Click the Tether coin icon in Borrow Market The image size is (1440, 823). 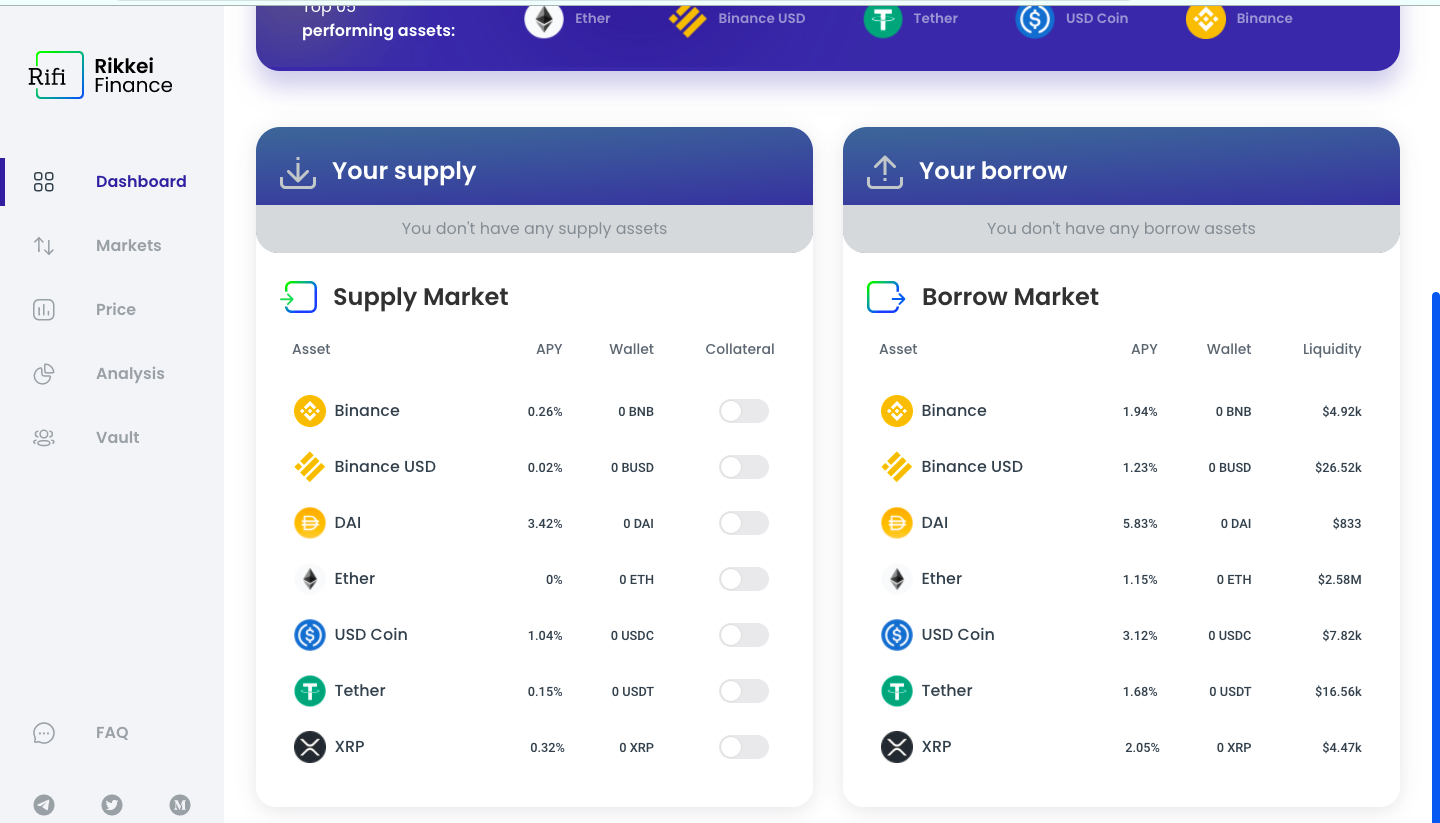click(897, 691)
